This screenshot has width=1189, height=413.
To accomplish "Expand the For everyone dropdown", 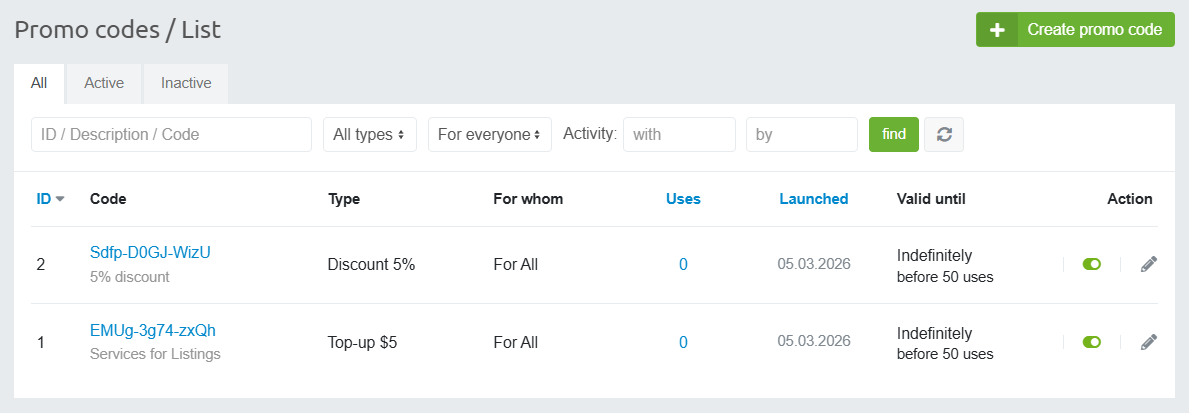I will click(489, 134).
